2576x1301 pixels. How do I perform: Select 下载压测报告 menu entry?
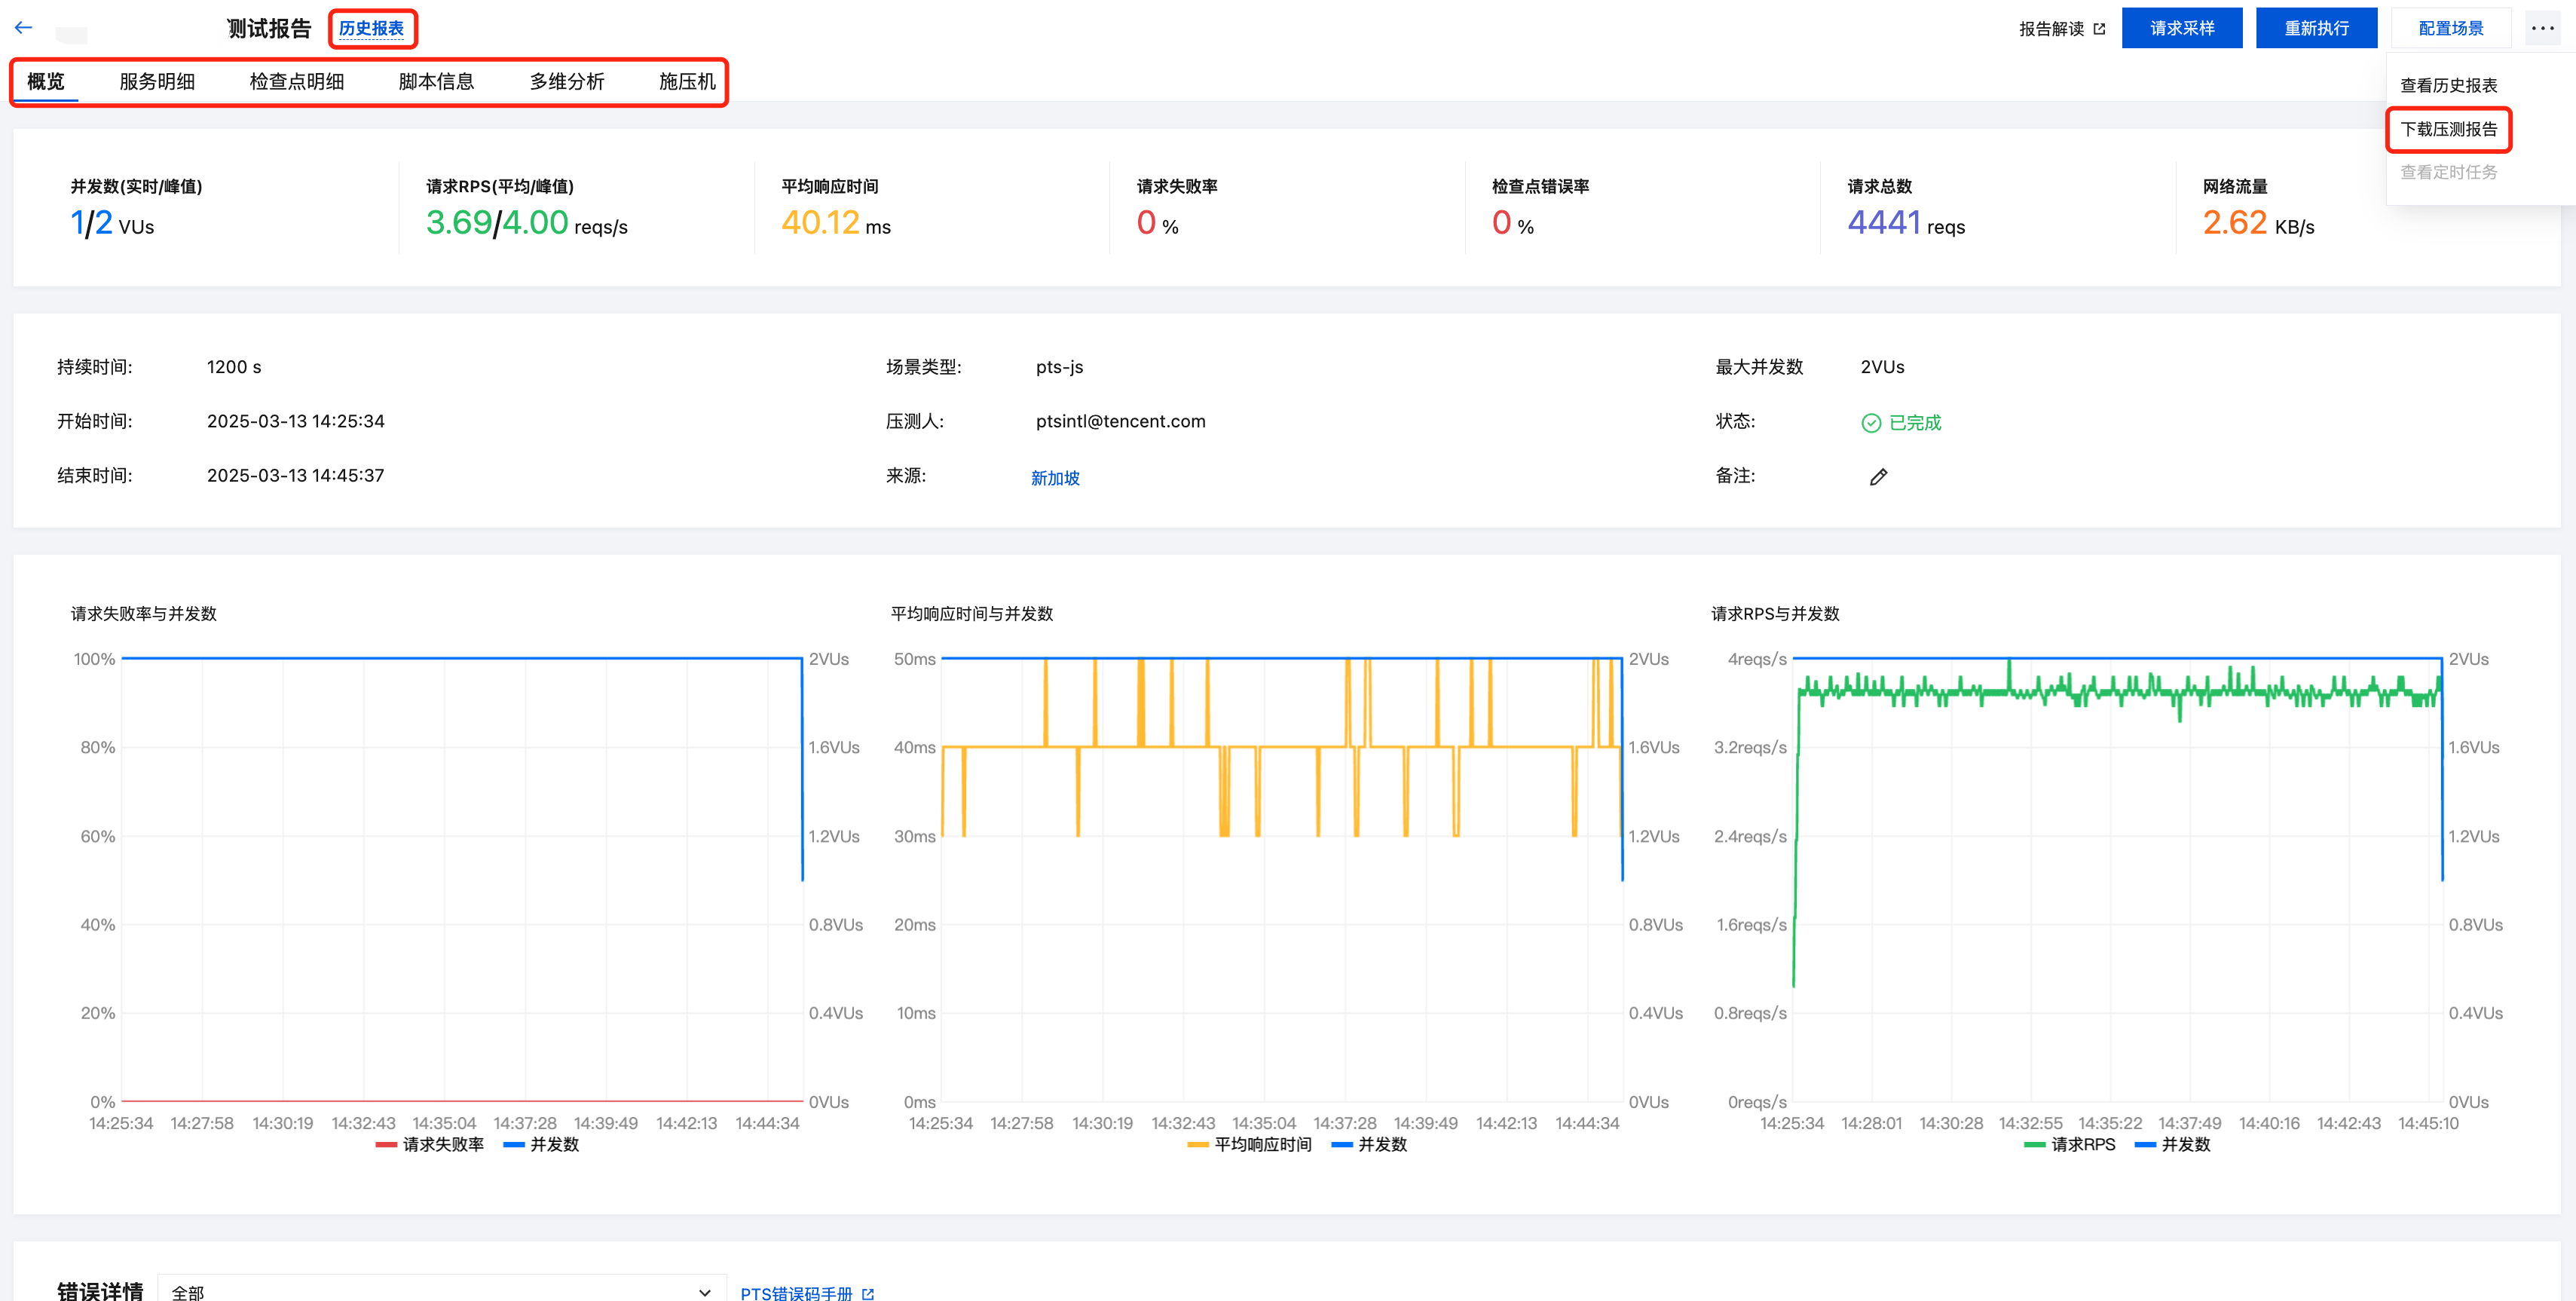[x=2448, y=129]
